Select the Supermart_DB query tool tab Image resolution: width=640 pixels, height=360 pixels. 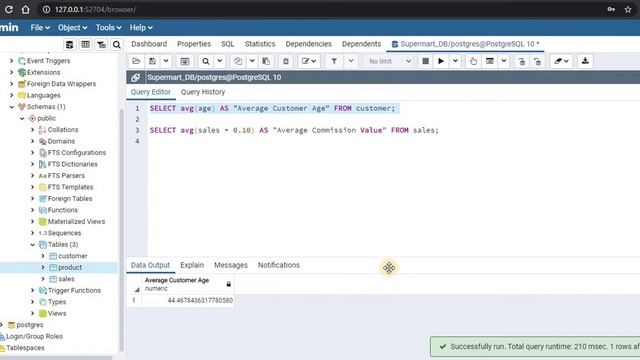click(465, 44)
